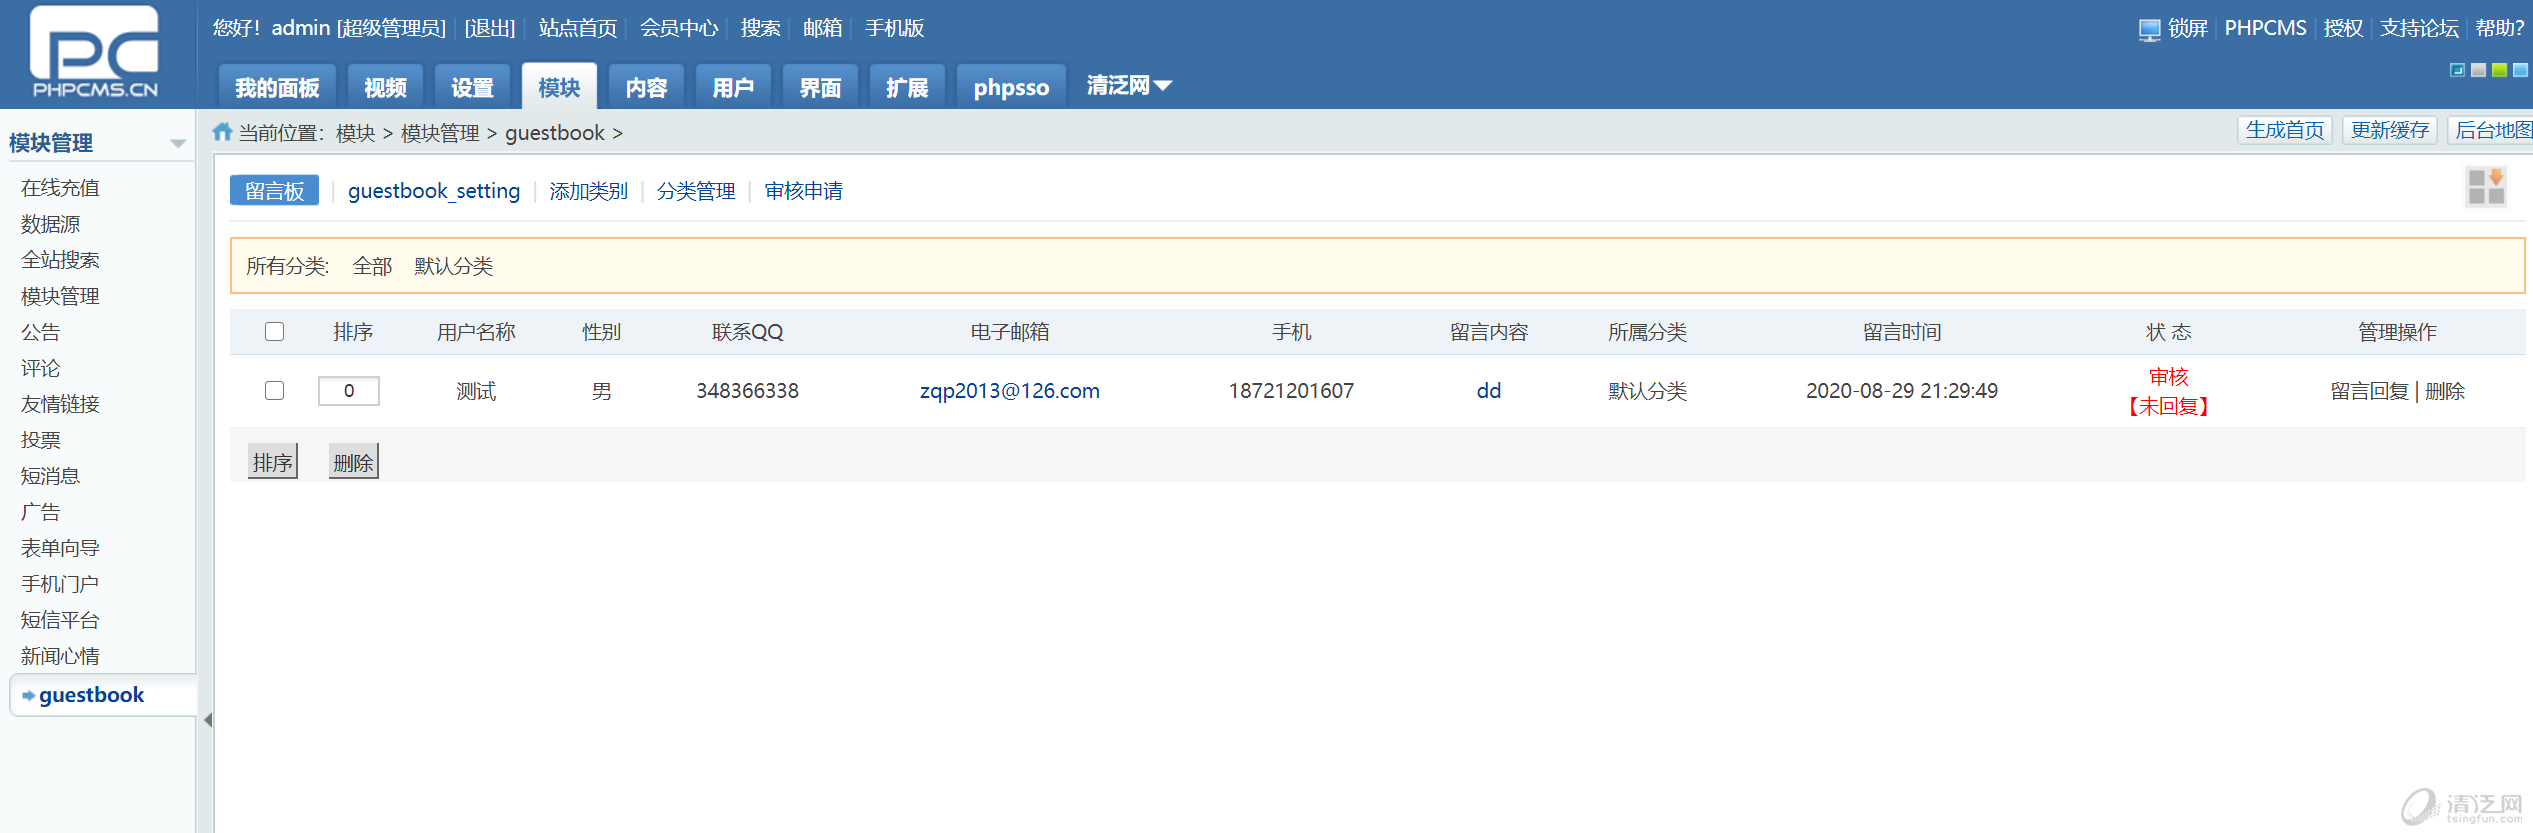
Task: Switch to the phpsso tab
Action: [1011, 88]
